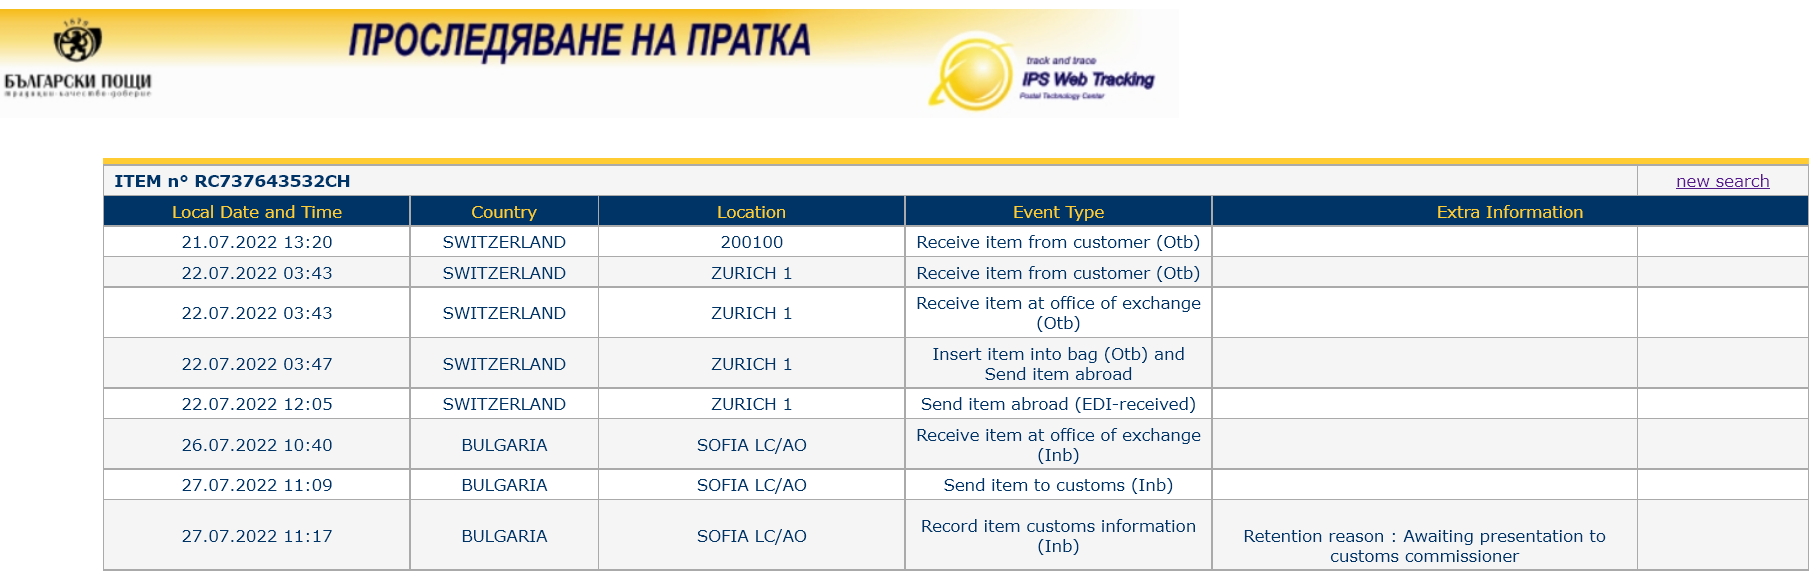
Task: Click the 21.07.2022 13:20 date cell
Action: point(257,242)
